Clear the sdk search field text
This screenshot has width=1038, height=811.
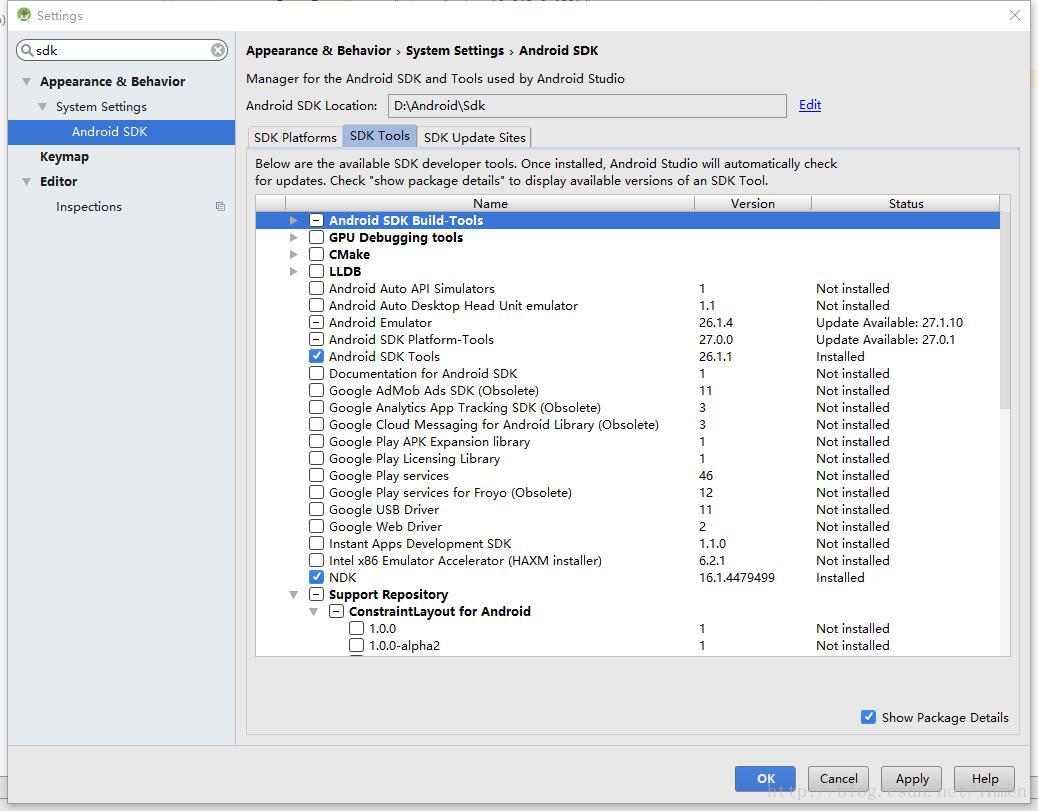(x=218, y=50)
